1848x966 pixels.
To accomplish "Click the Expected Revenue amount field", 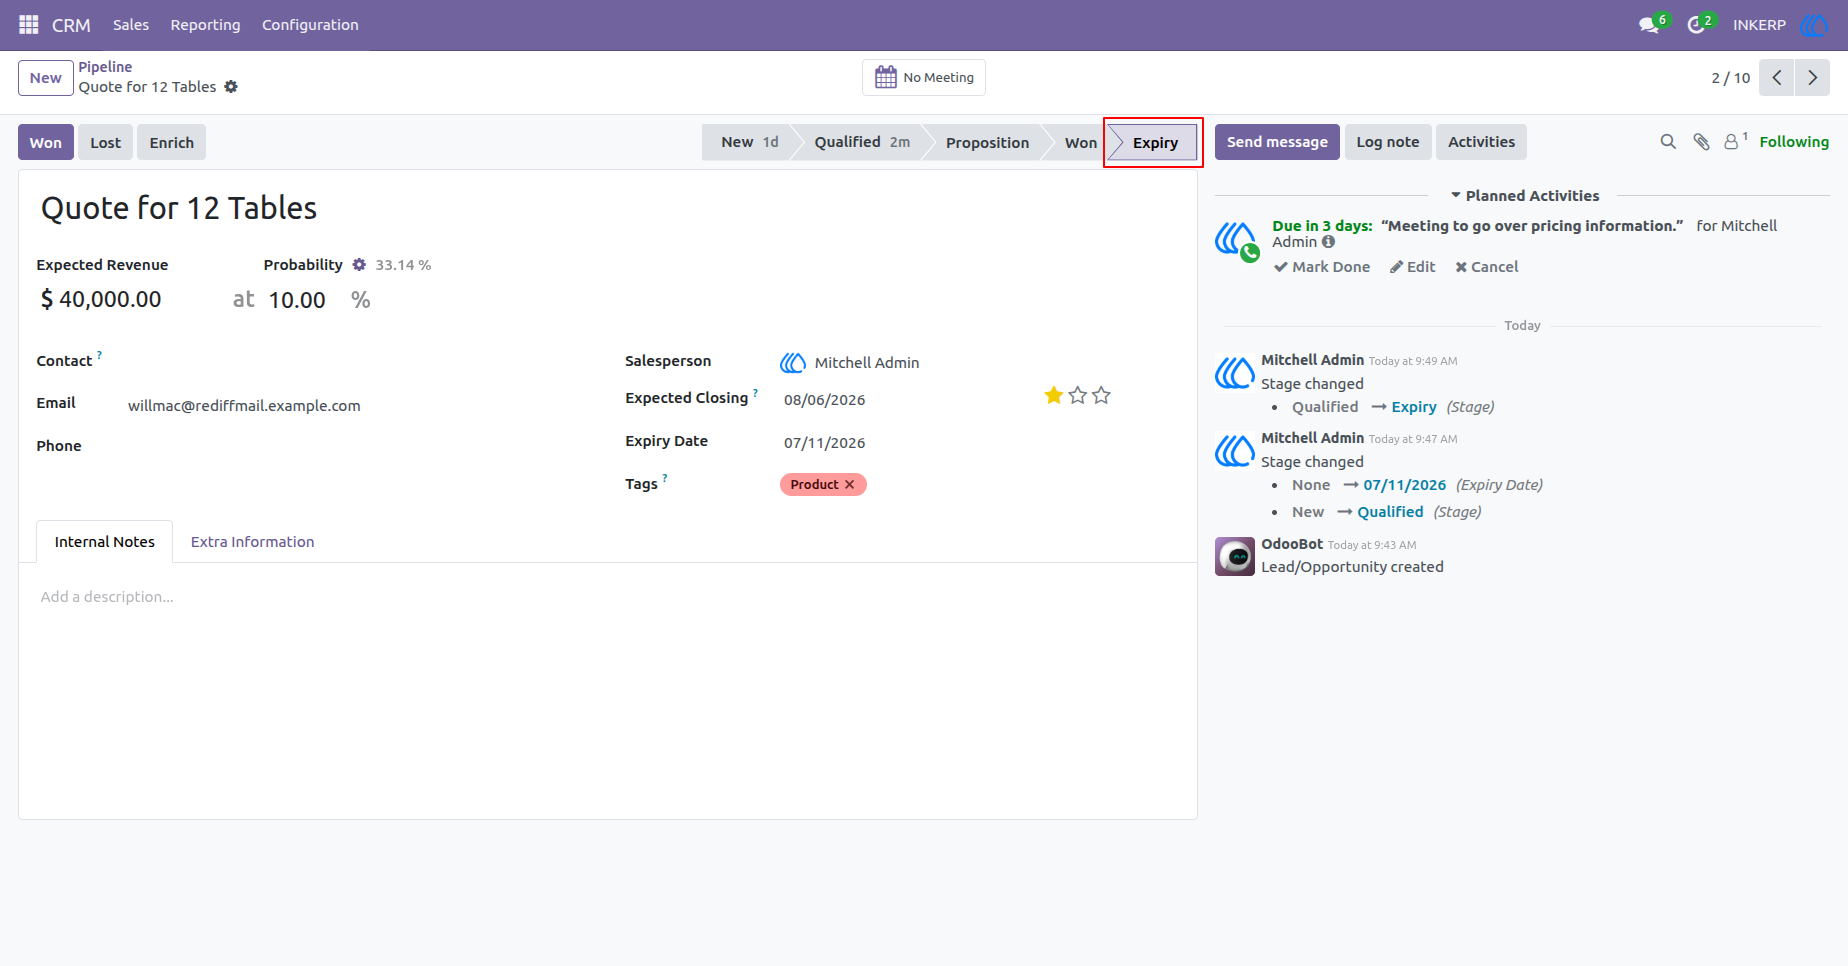I will click(110, 300).
